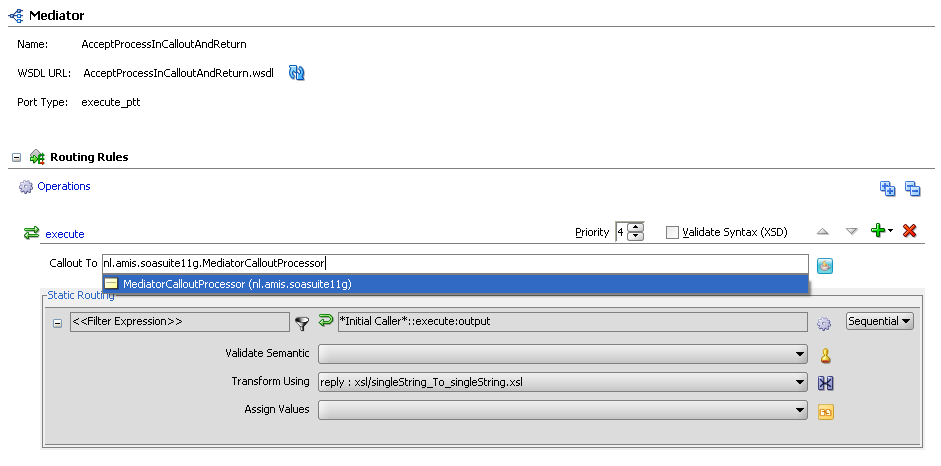The image size is (941, 466).
Task: Click into the Priority number field
Action: click(621, 232)
